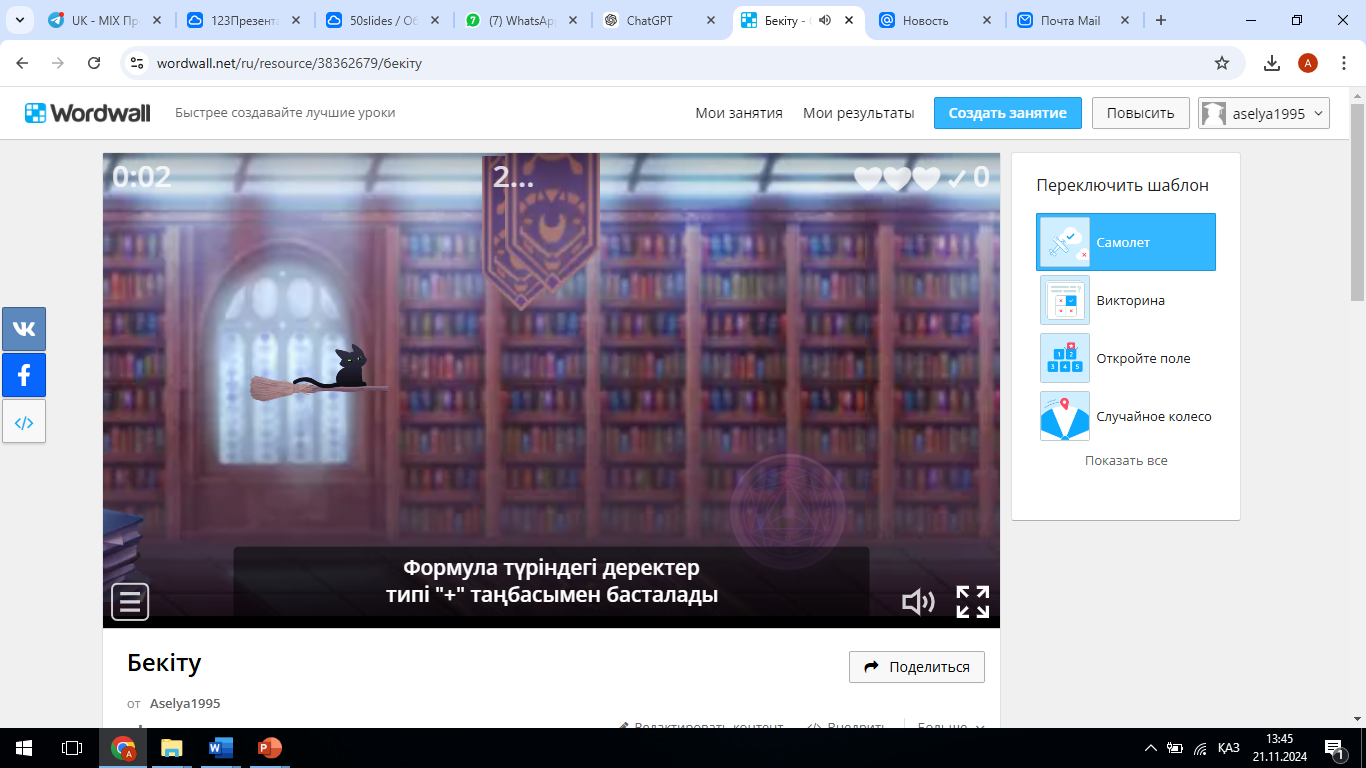Close the active Бекіту tab

[848, 21]
